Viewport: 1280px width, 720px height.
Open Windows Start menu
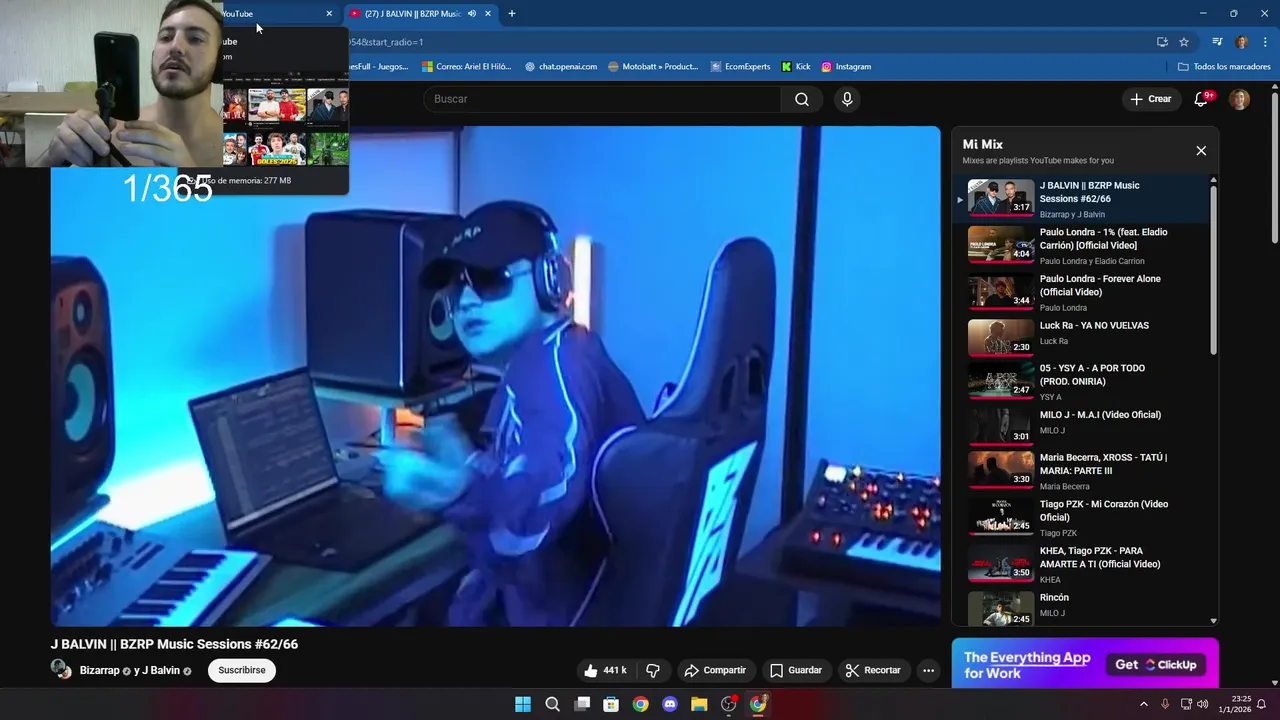[x=523, y=704]
